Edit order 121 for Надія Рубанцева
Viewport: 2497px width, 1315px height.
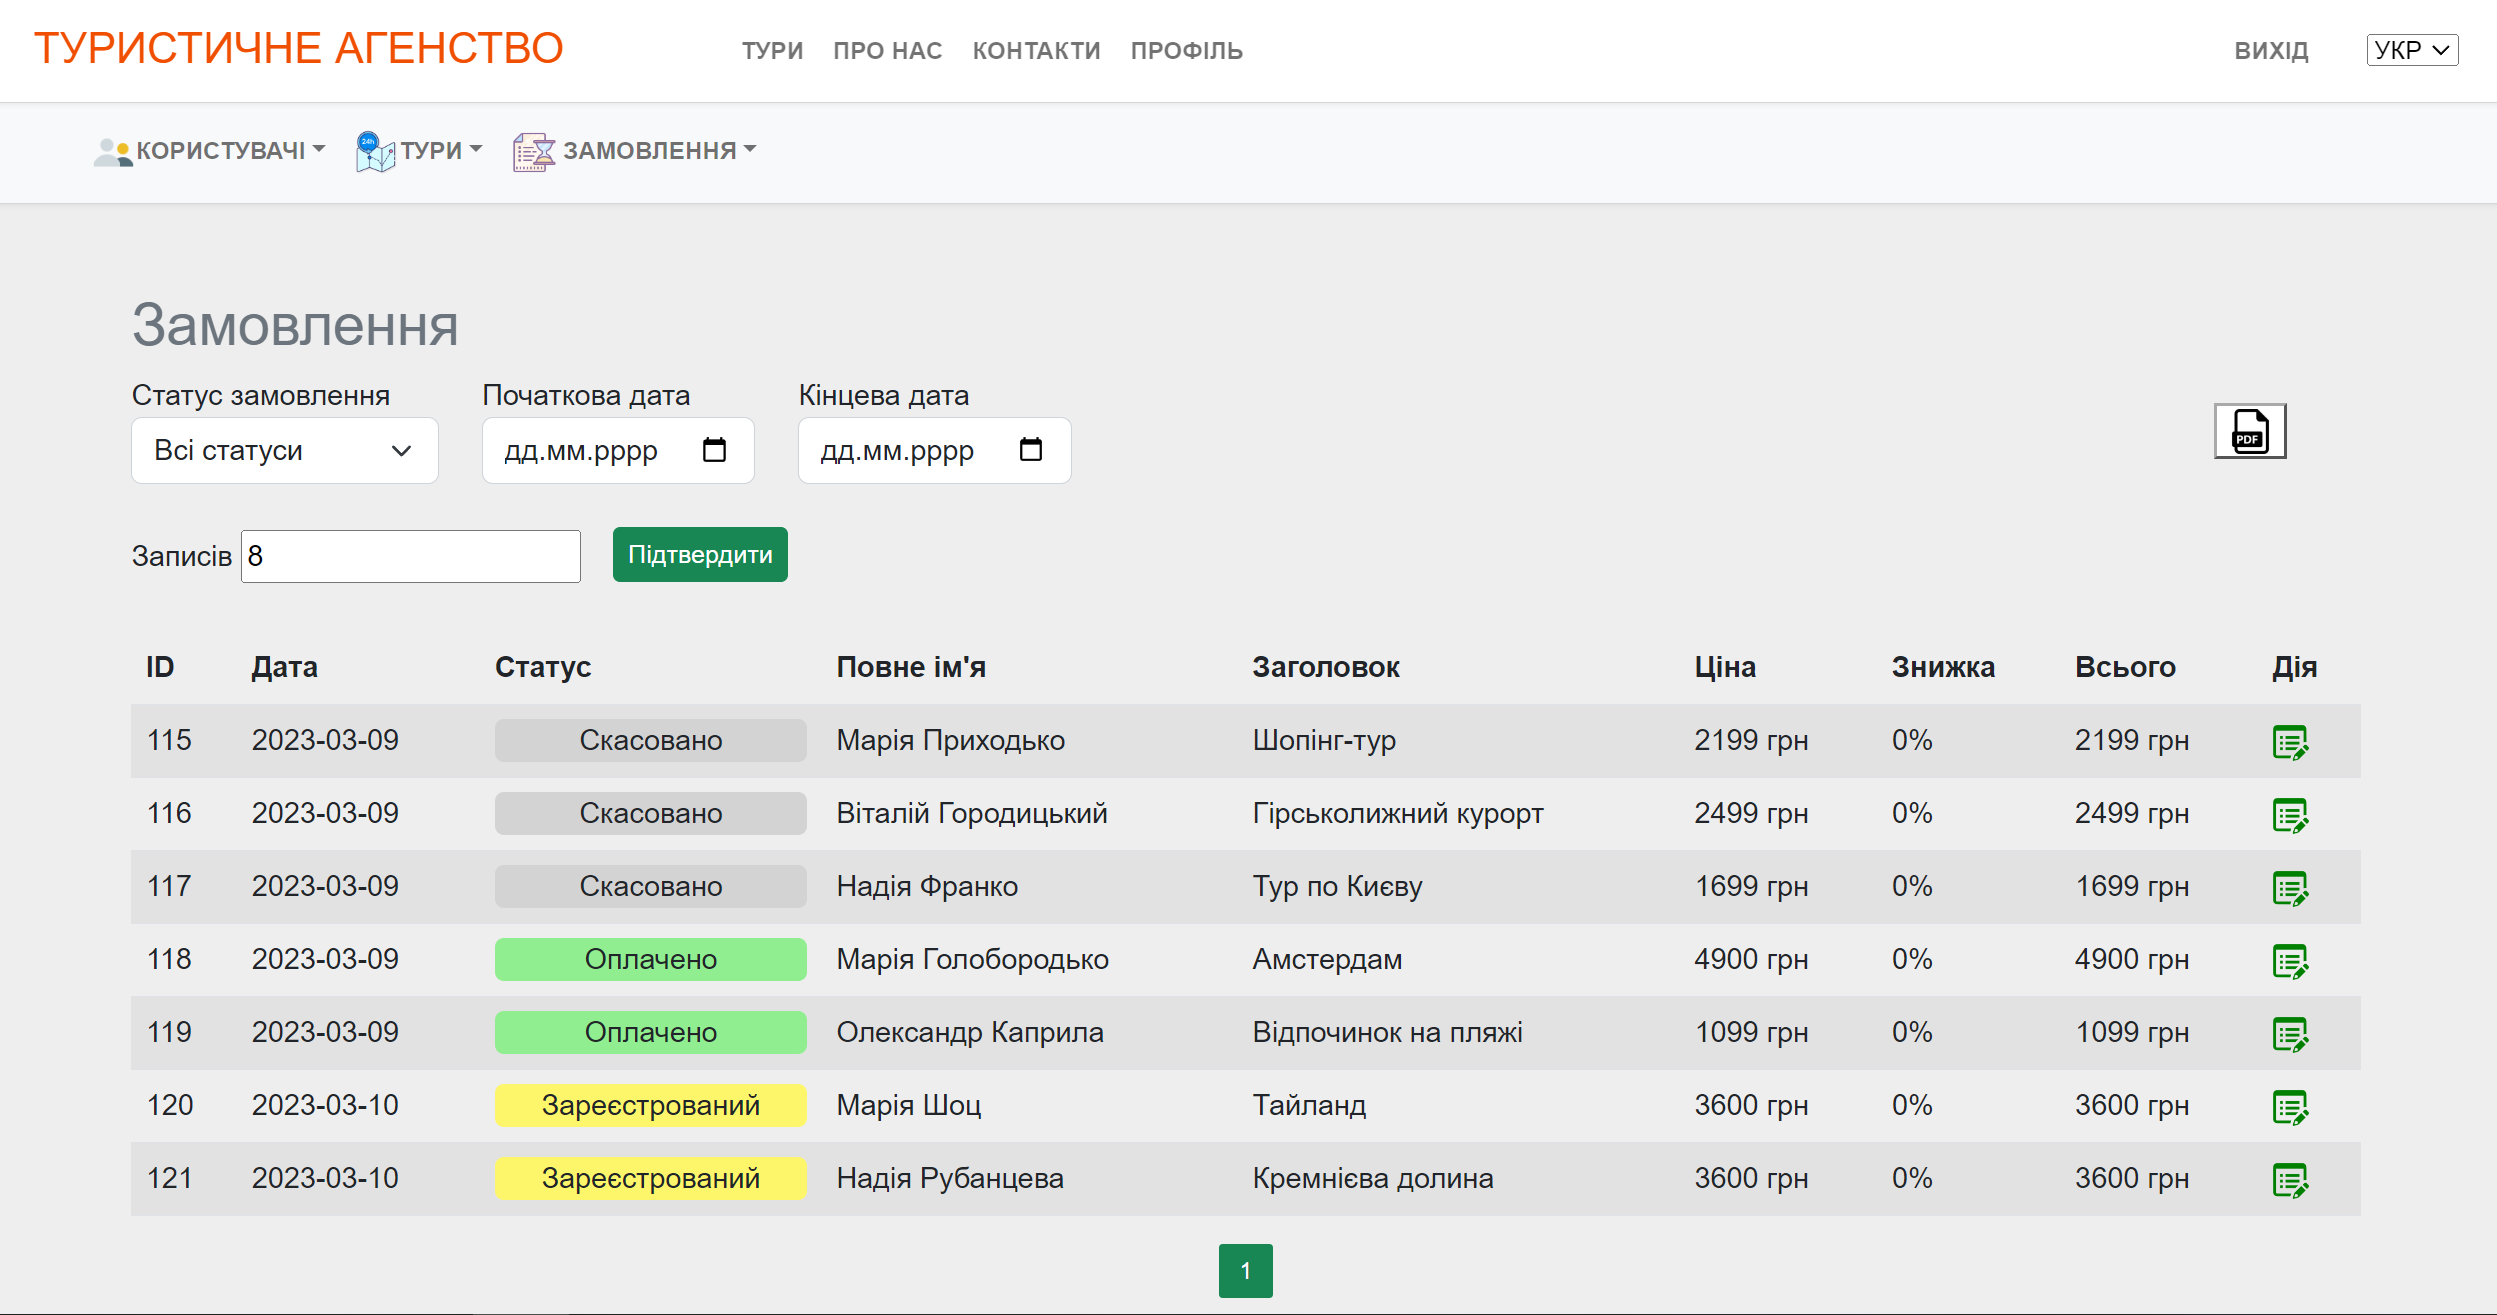tap(2290, 1180)
